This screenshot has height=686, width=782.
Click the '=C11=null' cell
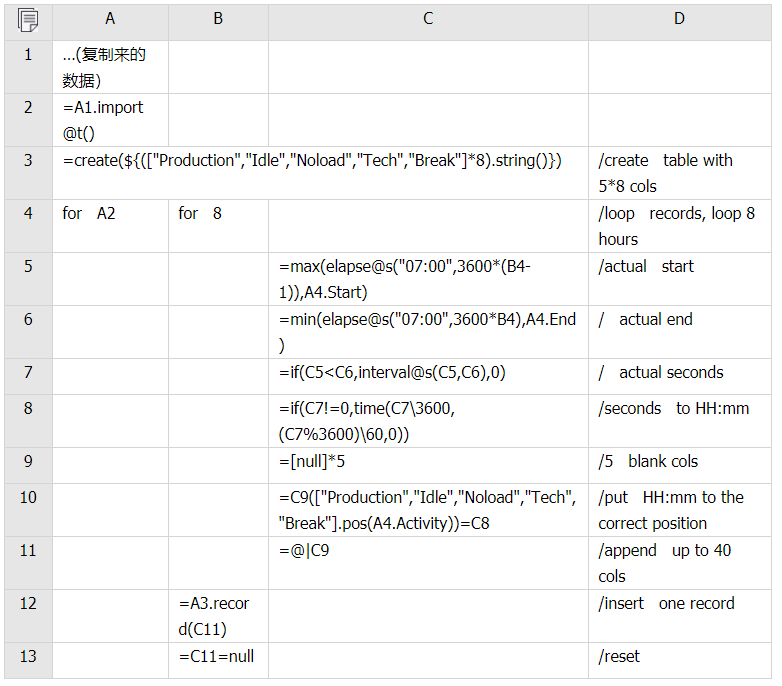pos(218,657)
